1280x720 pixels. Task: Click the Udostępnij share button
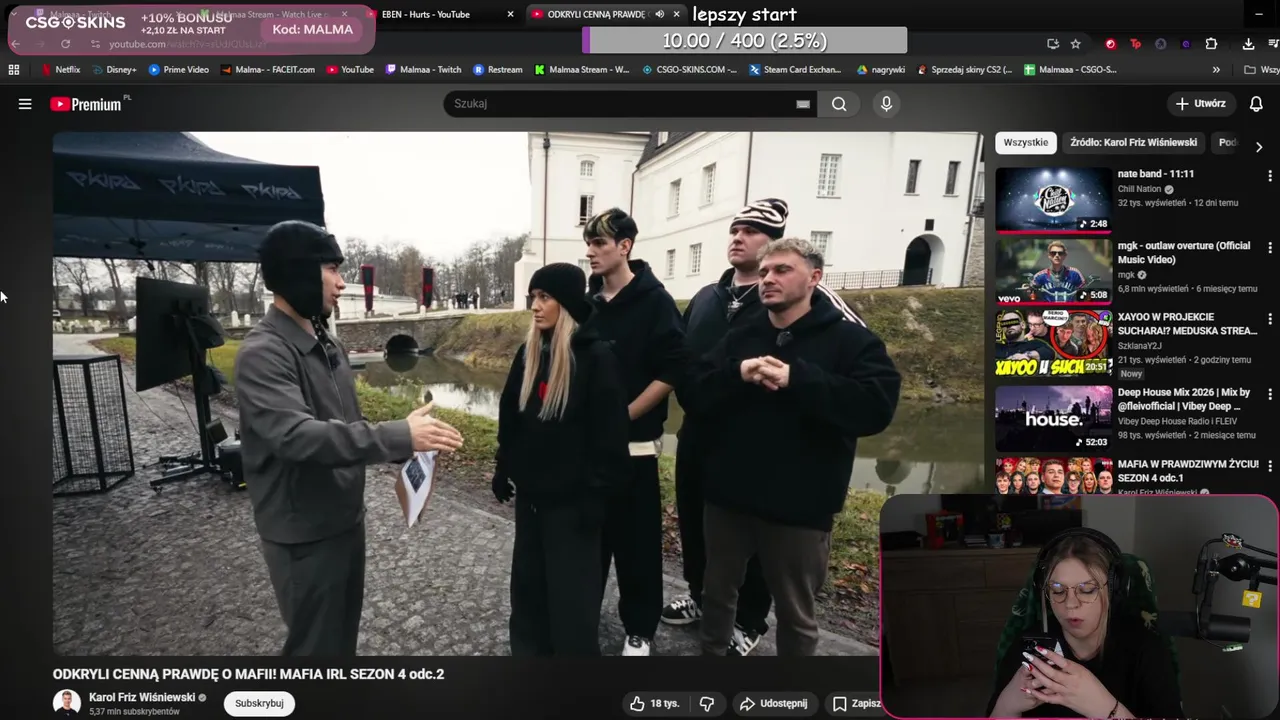click(x=773, y=704)
